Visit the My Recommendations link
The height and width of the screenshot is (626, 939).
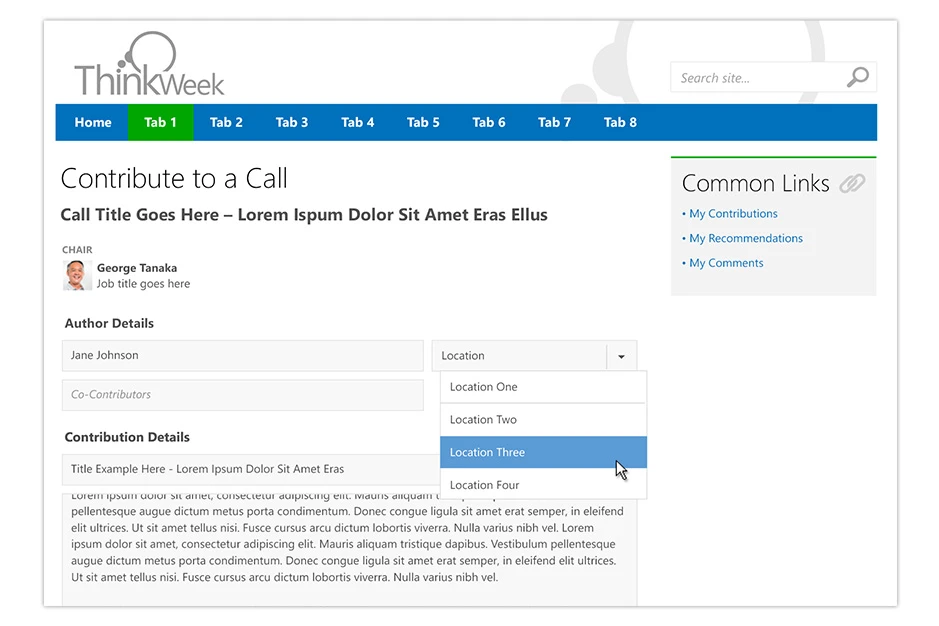745,239
